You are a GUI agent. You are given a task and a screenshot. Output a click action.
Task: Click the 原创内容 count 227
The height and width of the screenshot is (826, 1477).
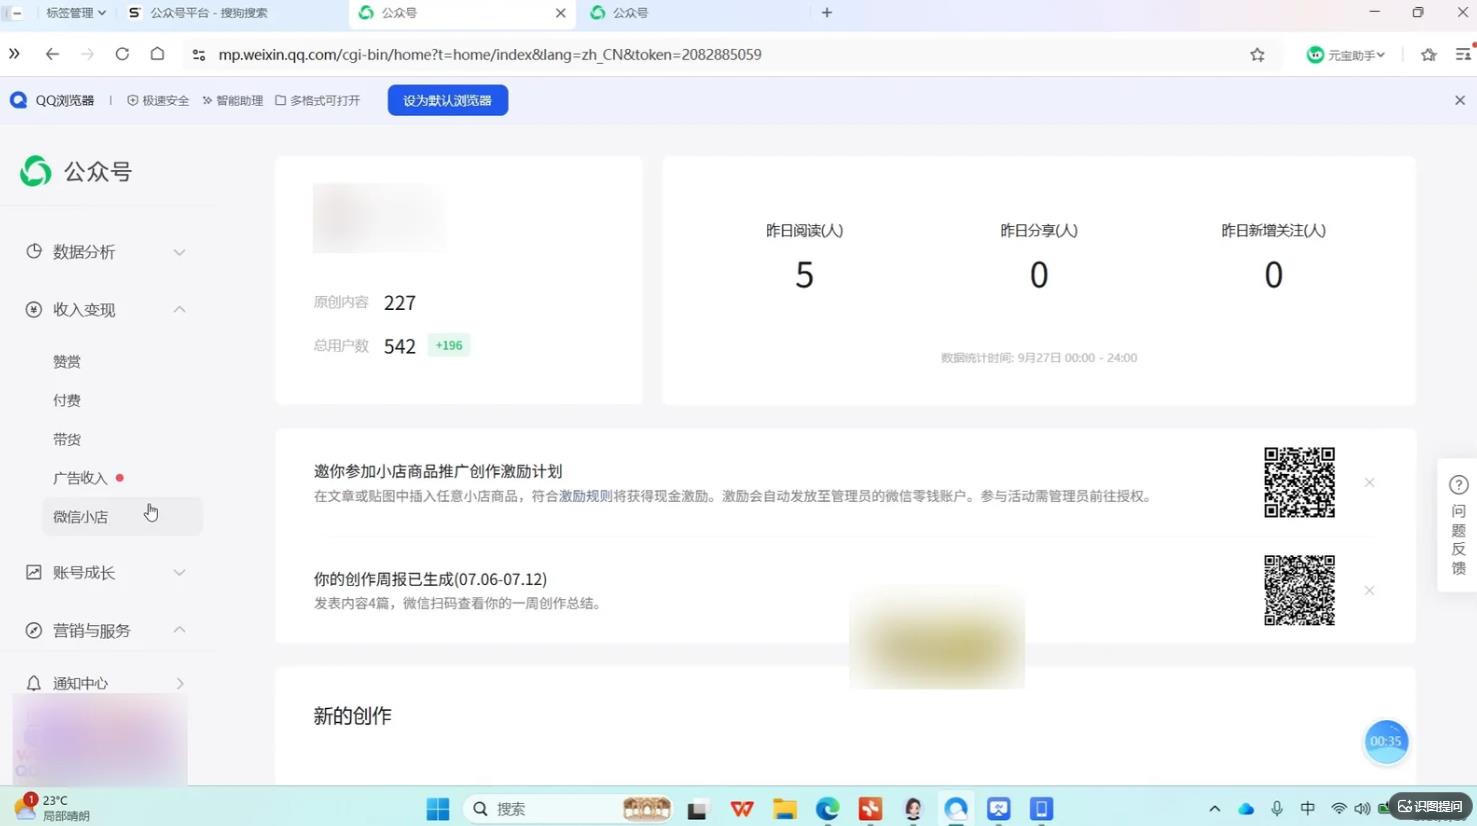[x=400, y=303]
